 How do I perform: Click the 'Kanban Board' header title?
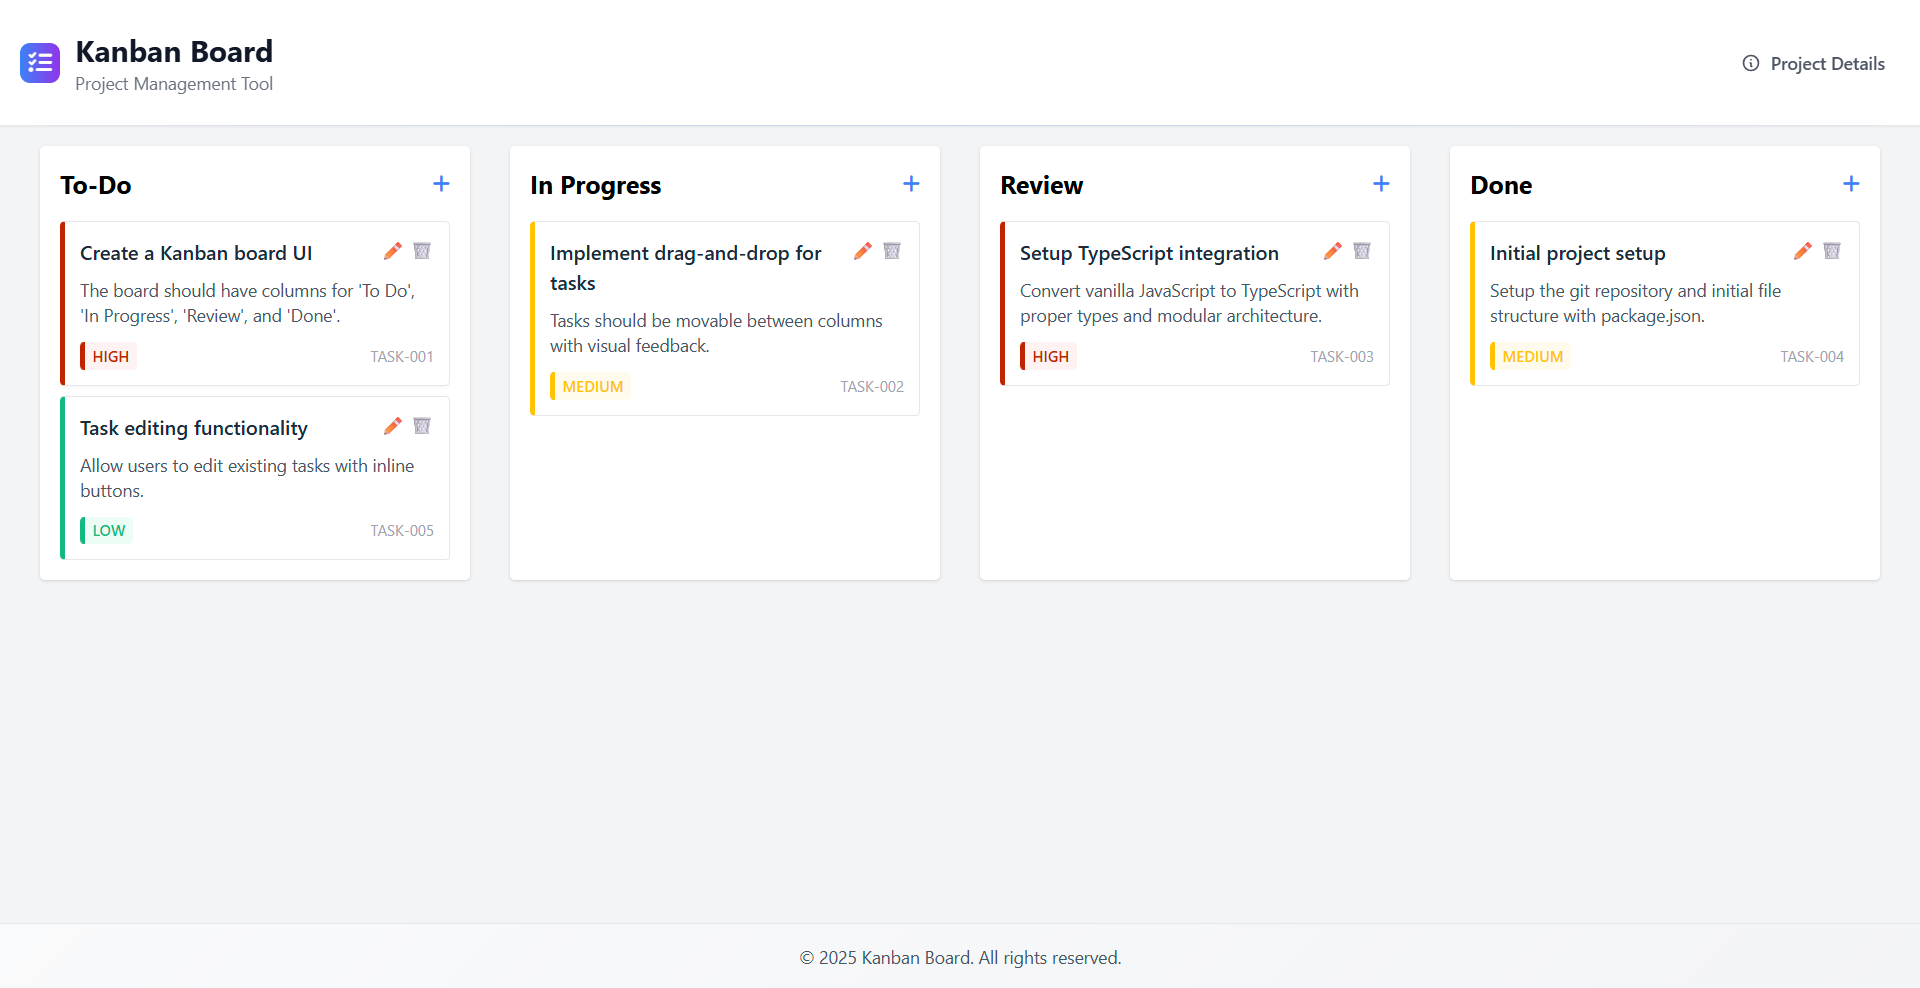[x=174, y=51]
